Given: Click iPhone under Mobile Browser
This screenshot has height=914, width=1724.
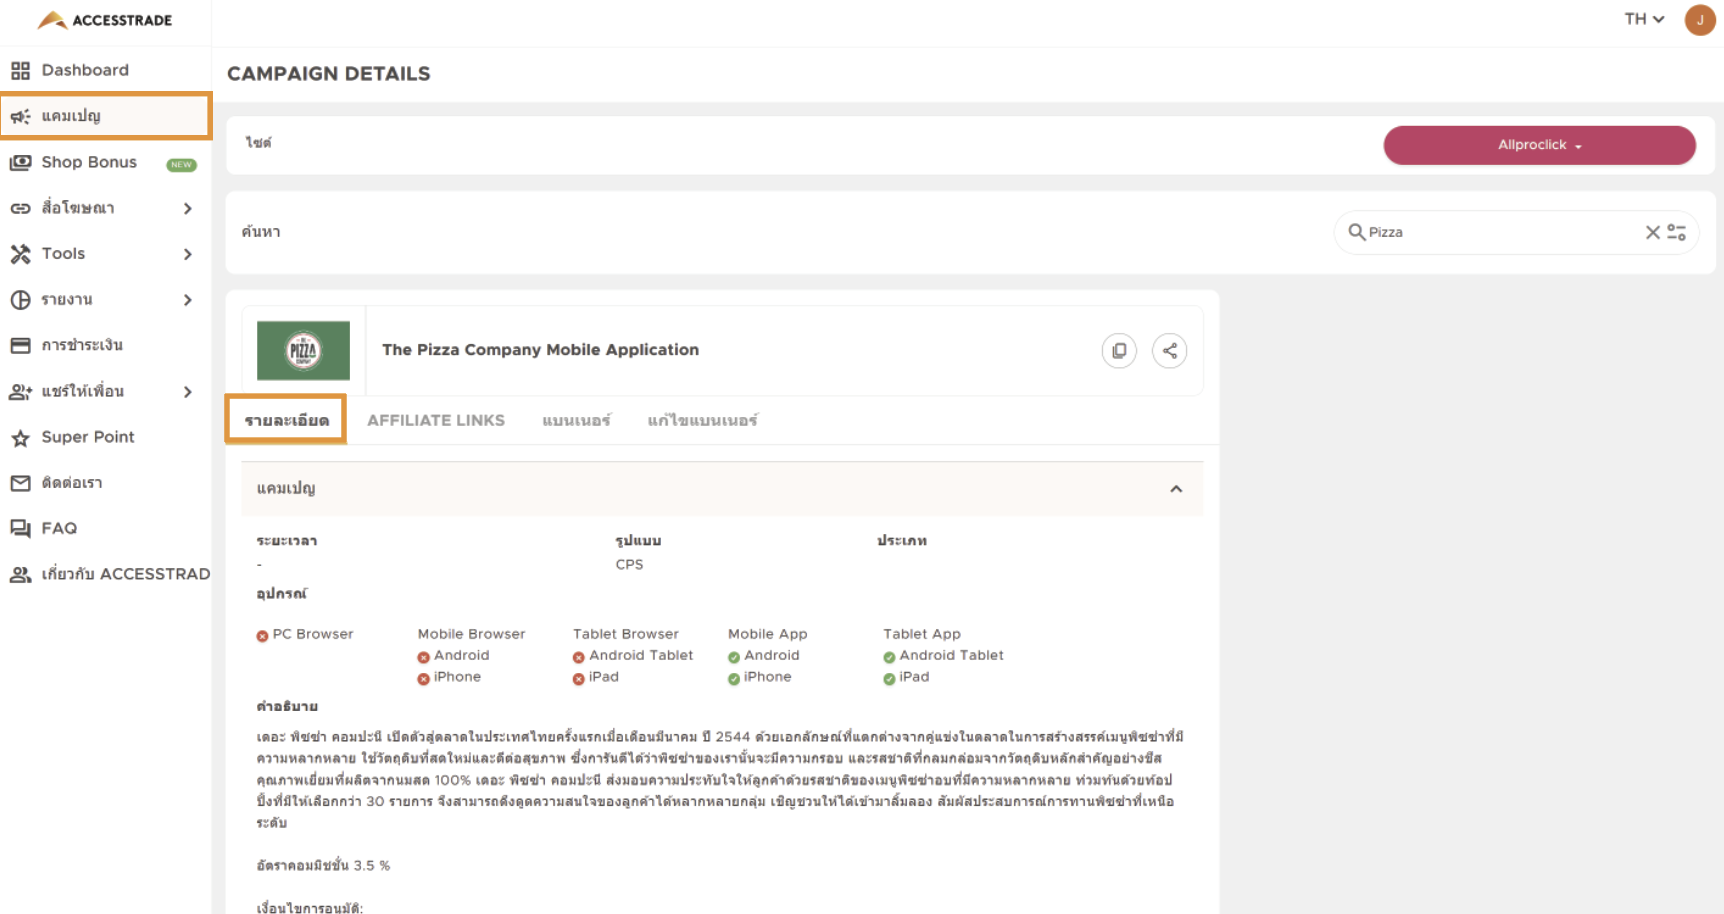Looking at the screenshot, I should (449, 677).
